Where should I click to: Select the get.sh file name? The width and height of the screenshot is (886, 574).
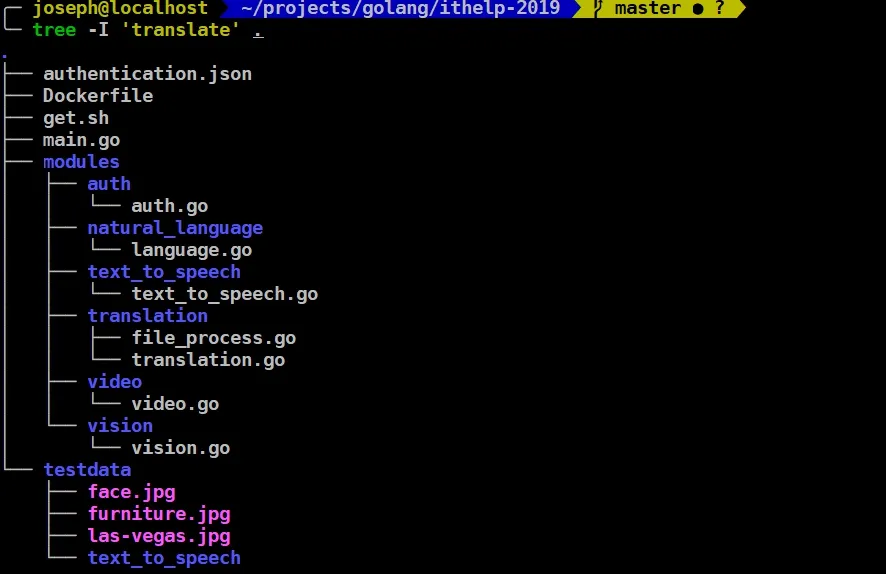(x=76, y=118)
